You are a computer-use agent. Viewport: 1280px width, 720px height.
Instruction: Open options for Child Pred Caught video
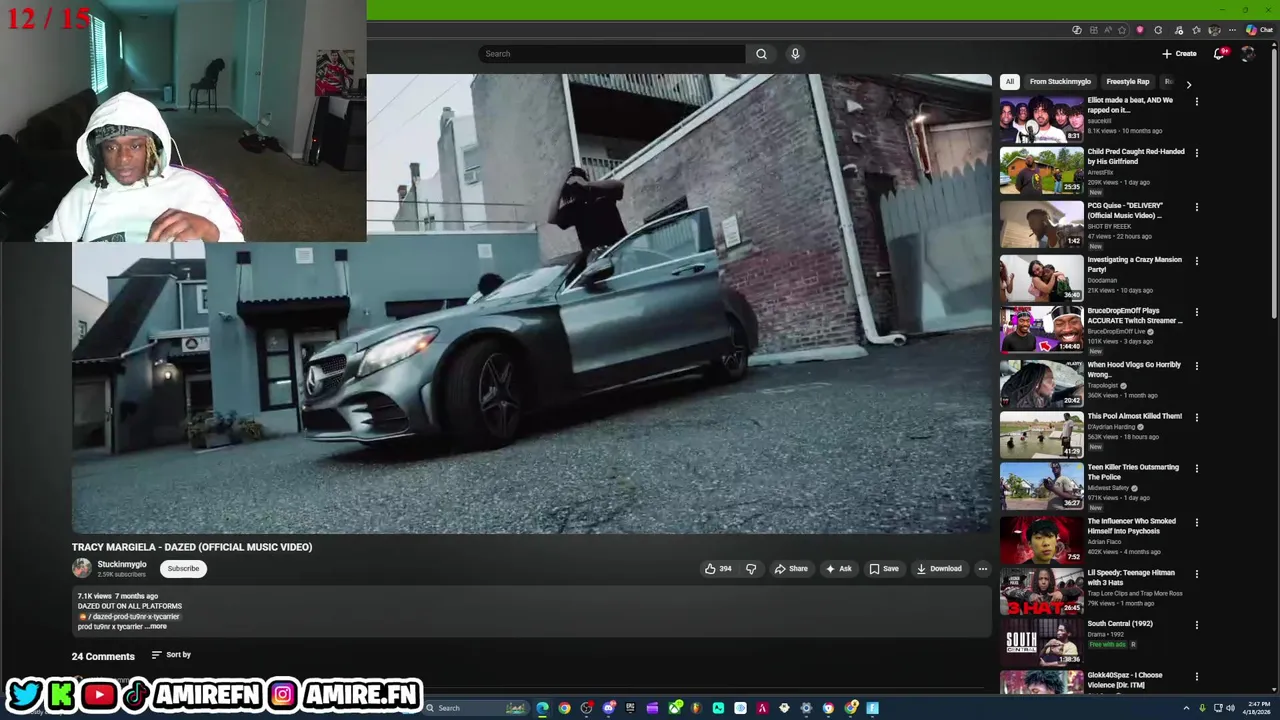point(1196,153)
